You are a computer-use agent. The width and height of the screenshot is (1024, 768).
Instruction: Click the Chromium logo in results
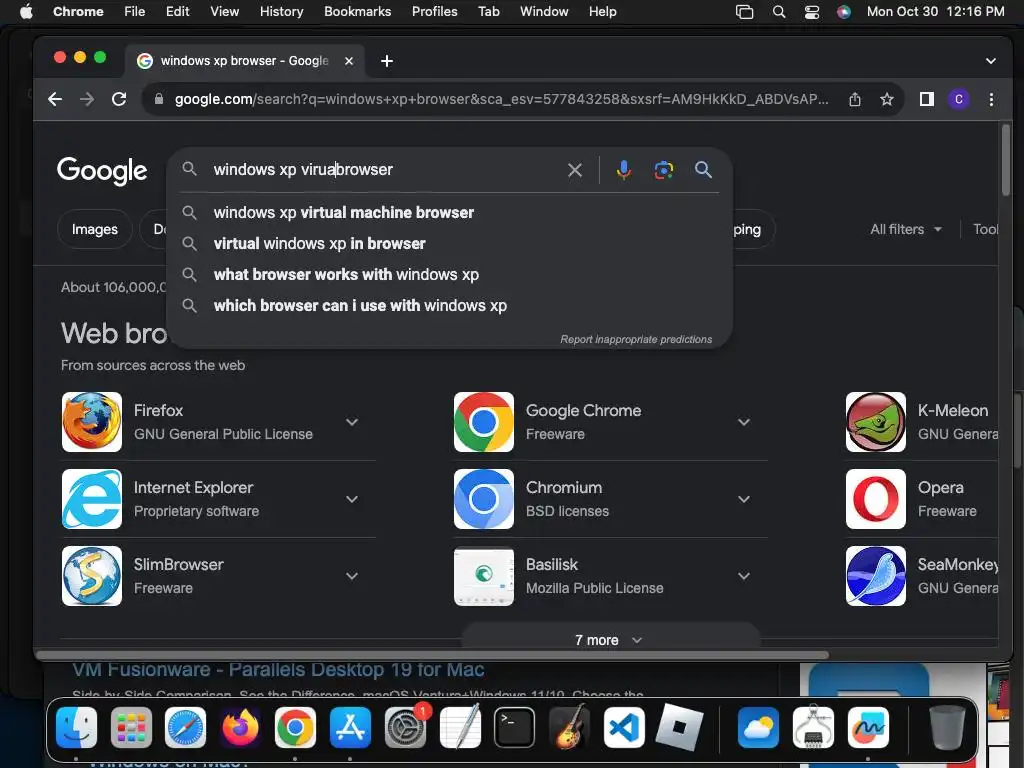pos(484,499)
